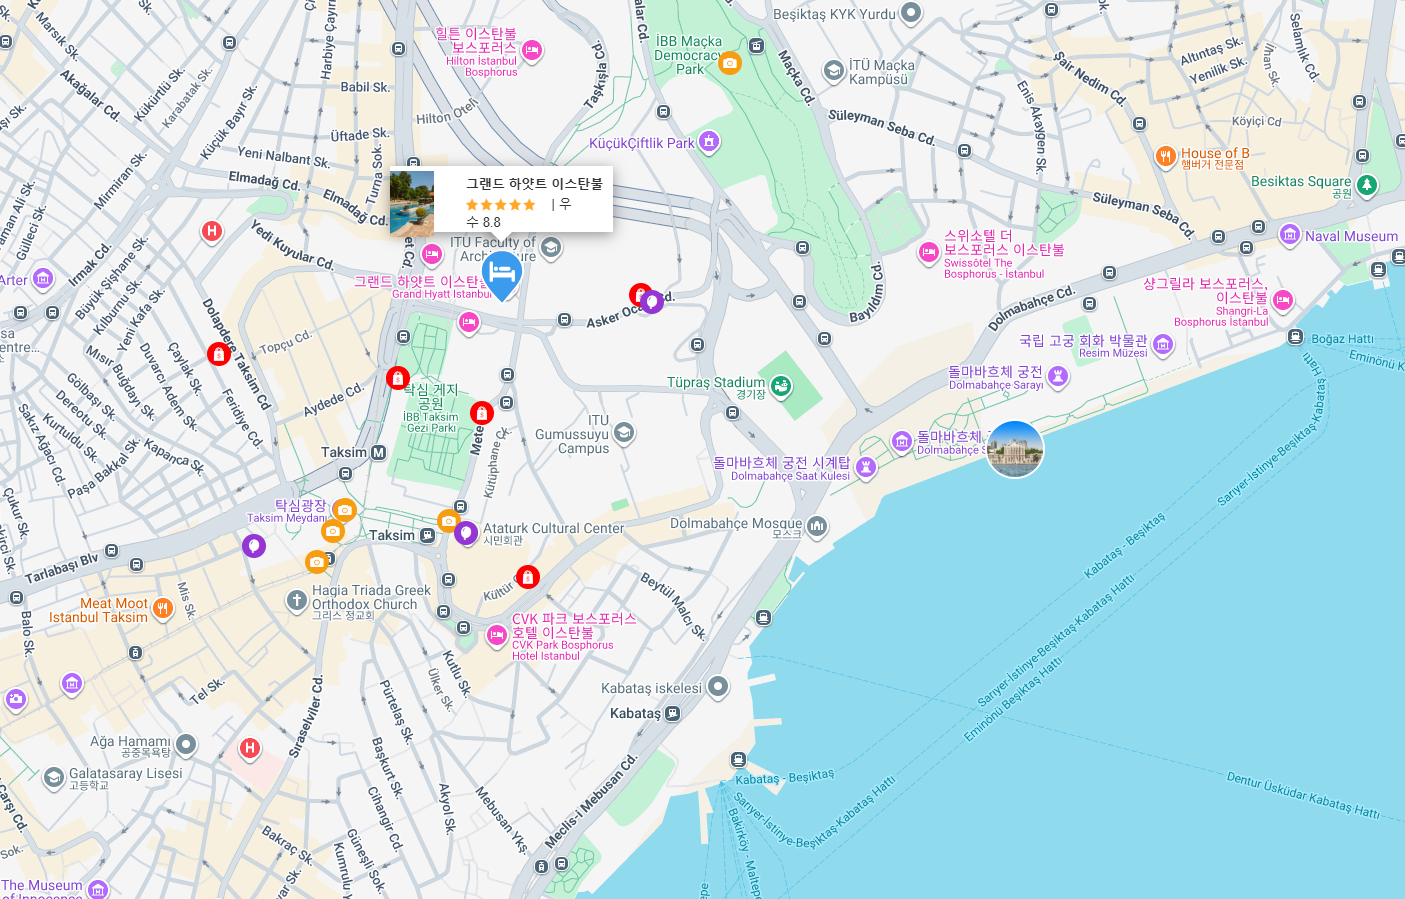The width and height of the screenshot is (1405, 899).
Task: Click the Dolmabahçe Saat Kulesi marker icon
Action: click(866, 467)
